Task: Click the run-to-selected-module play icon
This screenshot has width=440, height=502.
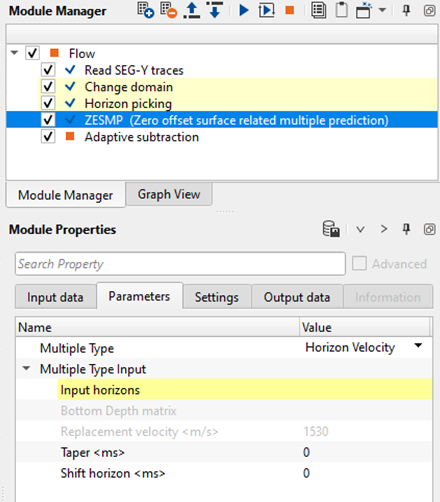Action: 267,10
